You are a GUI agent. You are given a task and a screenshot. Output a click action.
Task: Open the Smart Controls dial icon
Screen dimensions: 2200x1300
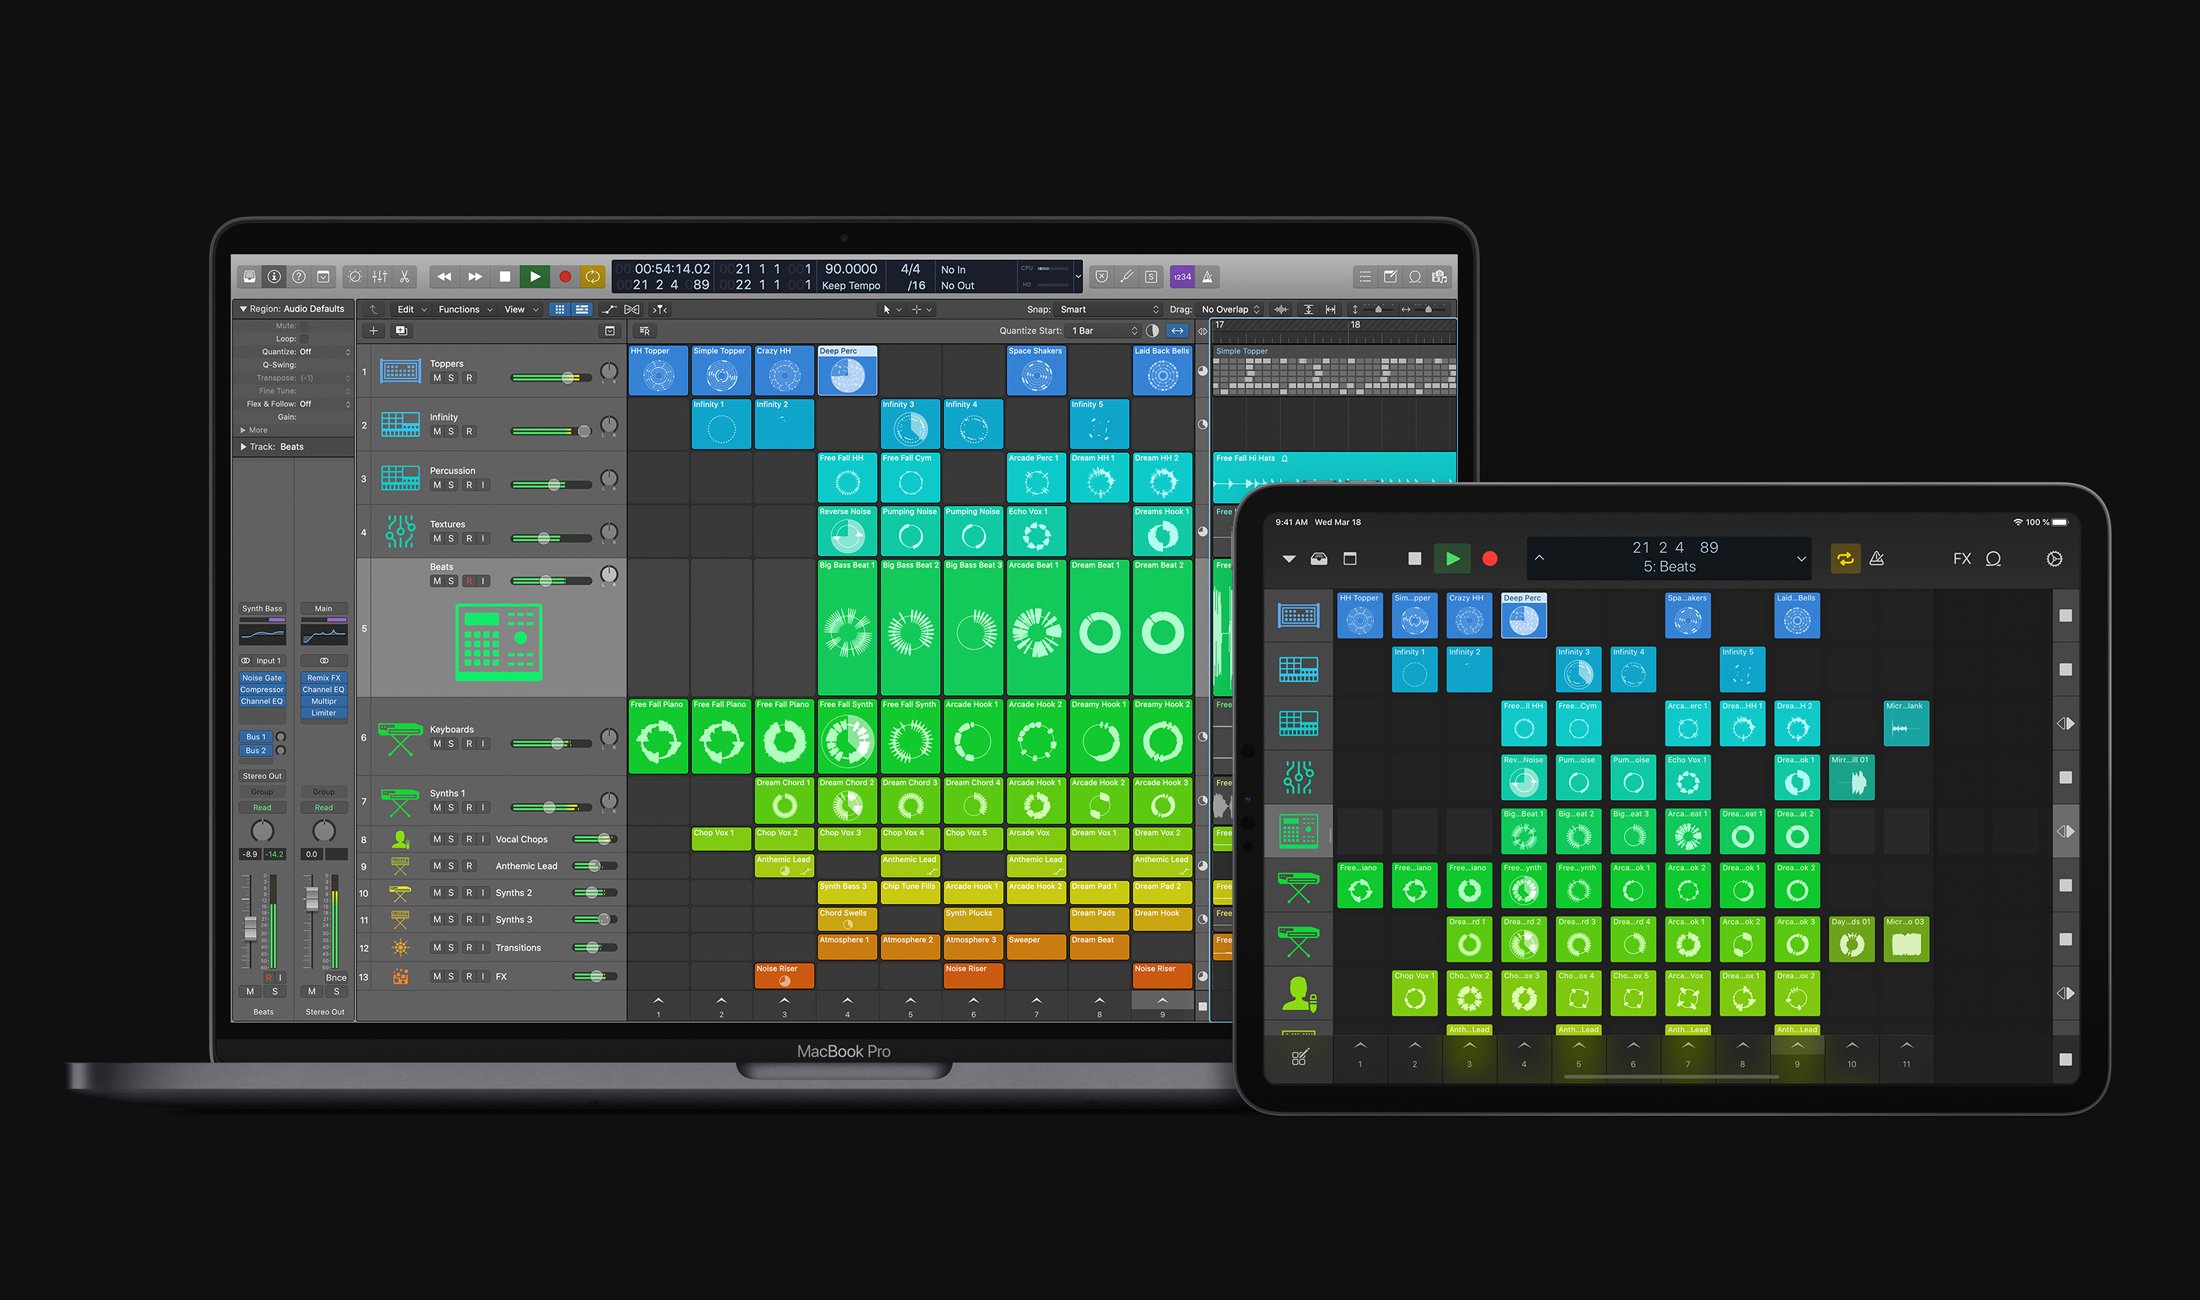point(355,277)
